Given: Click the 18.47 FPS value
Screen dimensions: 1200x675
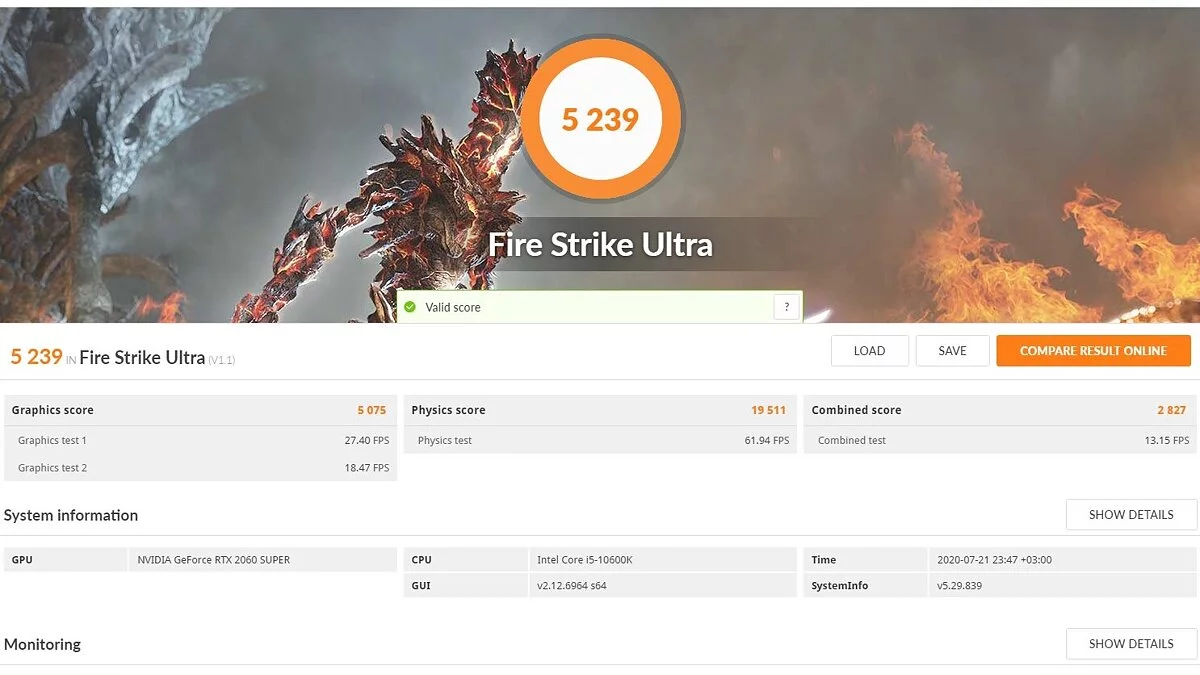Looking at the screenshot, I should point(367,468).
